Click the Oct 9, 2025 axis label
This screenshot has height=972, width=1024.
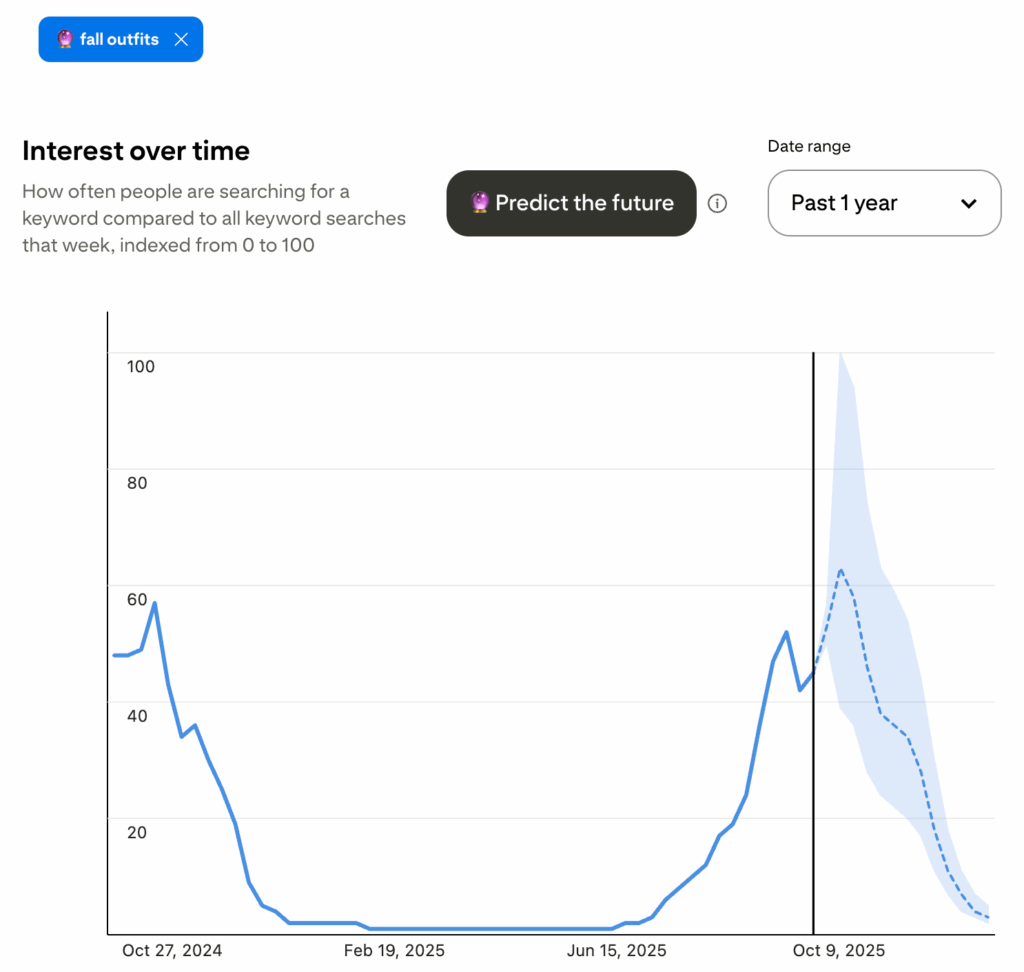point(838,950)
